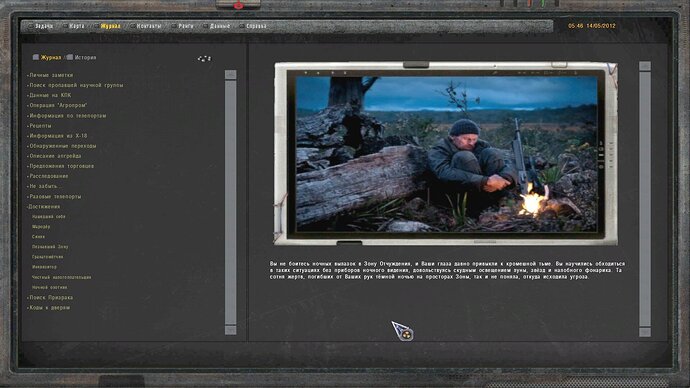Viewport: 690px width, 388px height.
Task: Open the Рецепты journal entry
Action: pos(40,126)
